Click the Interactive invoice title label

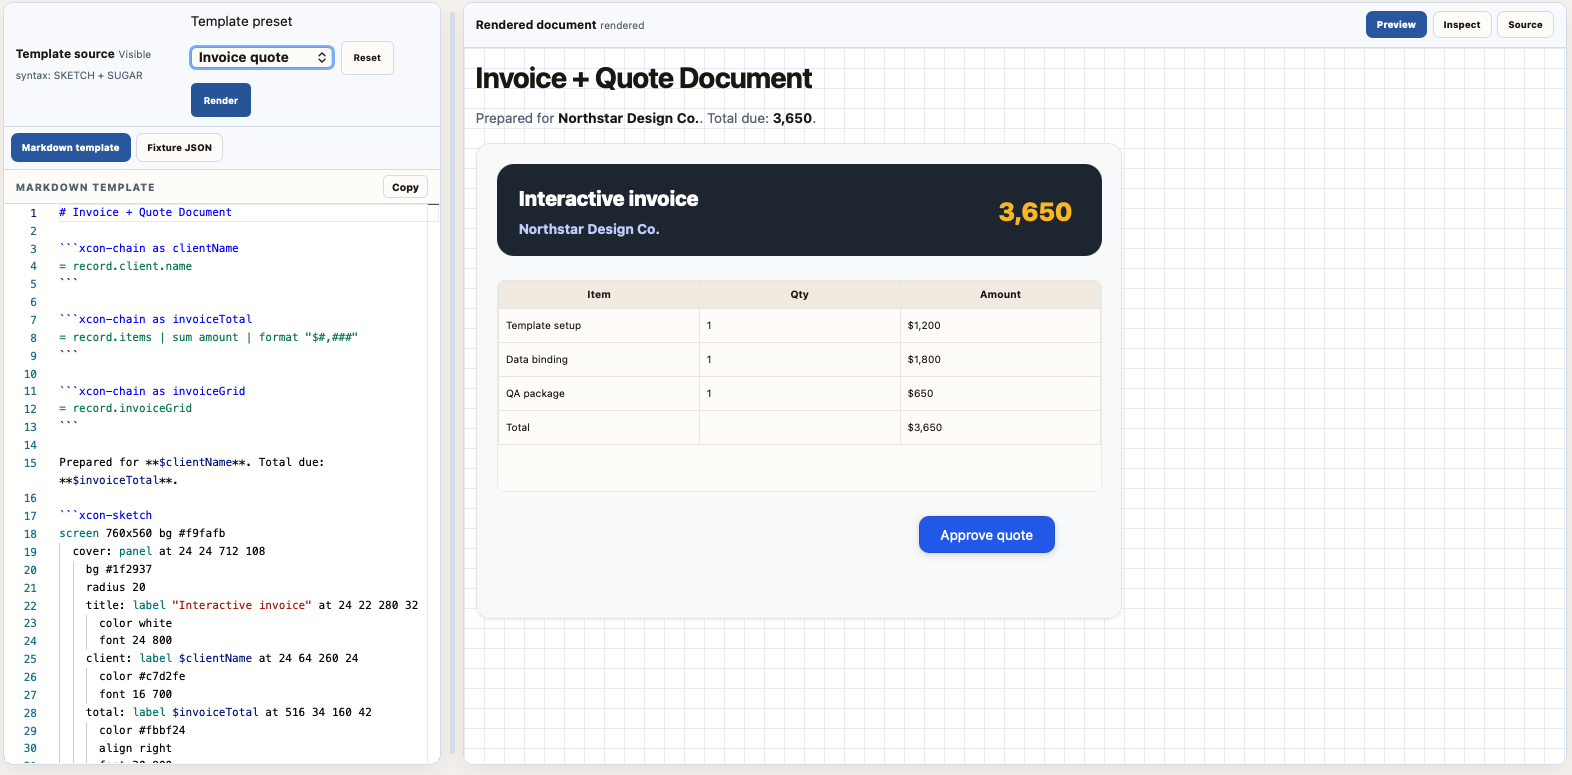(x=608, y=199)
